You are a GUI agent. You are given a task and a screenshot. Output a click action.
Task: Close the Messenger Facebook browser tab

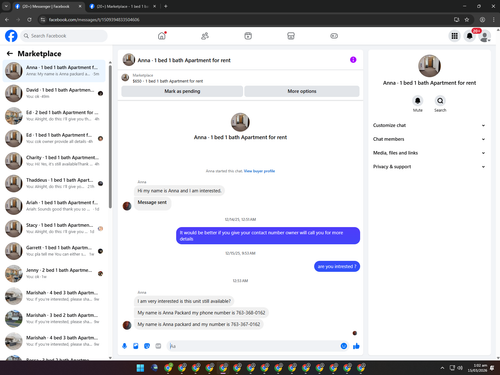coord(80,6)
